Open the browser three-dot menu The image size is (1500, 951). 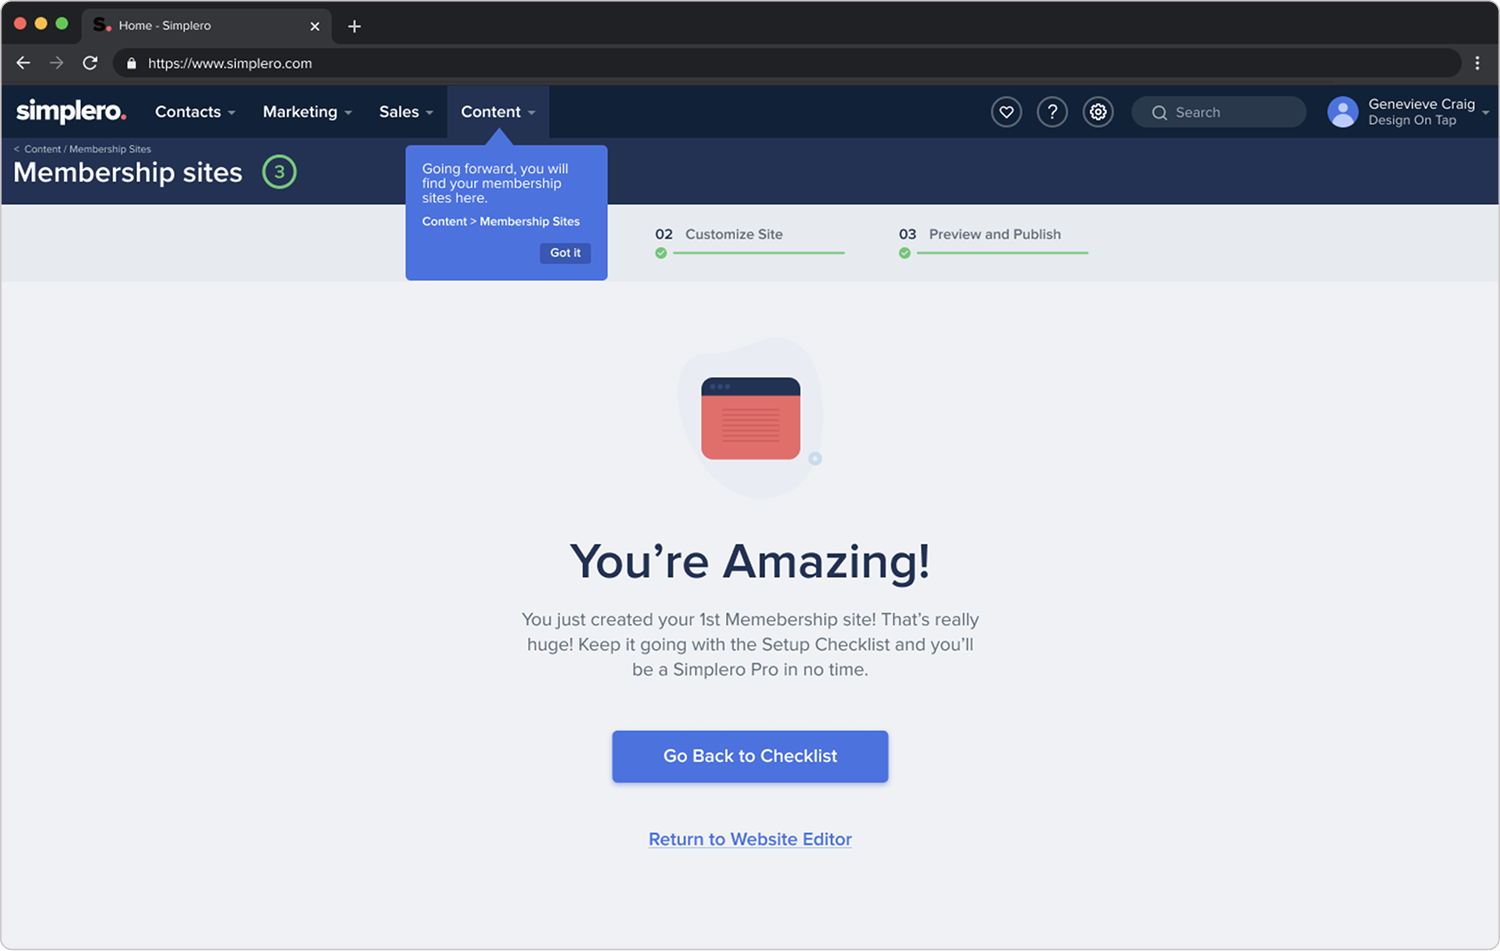1477,63
